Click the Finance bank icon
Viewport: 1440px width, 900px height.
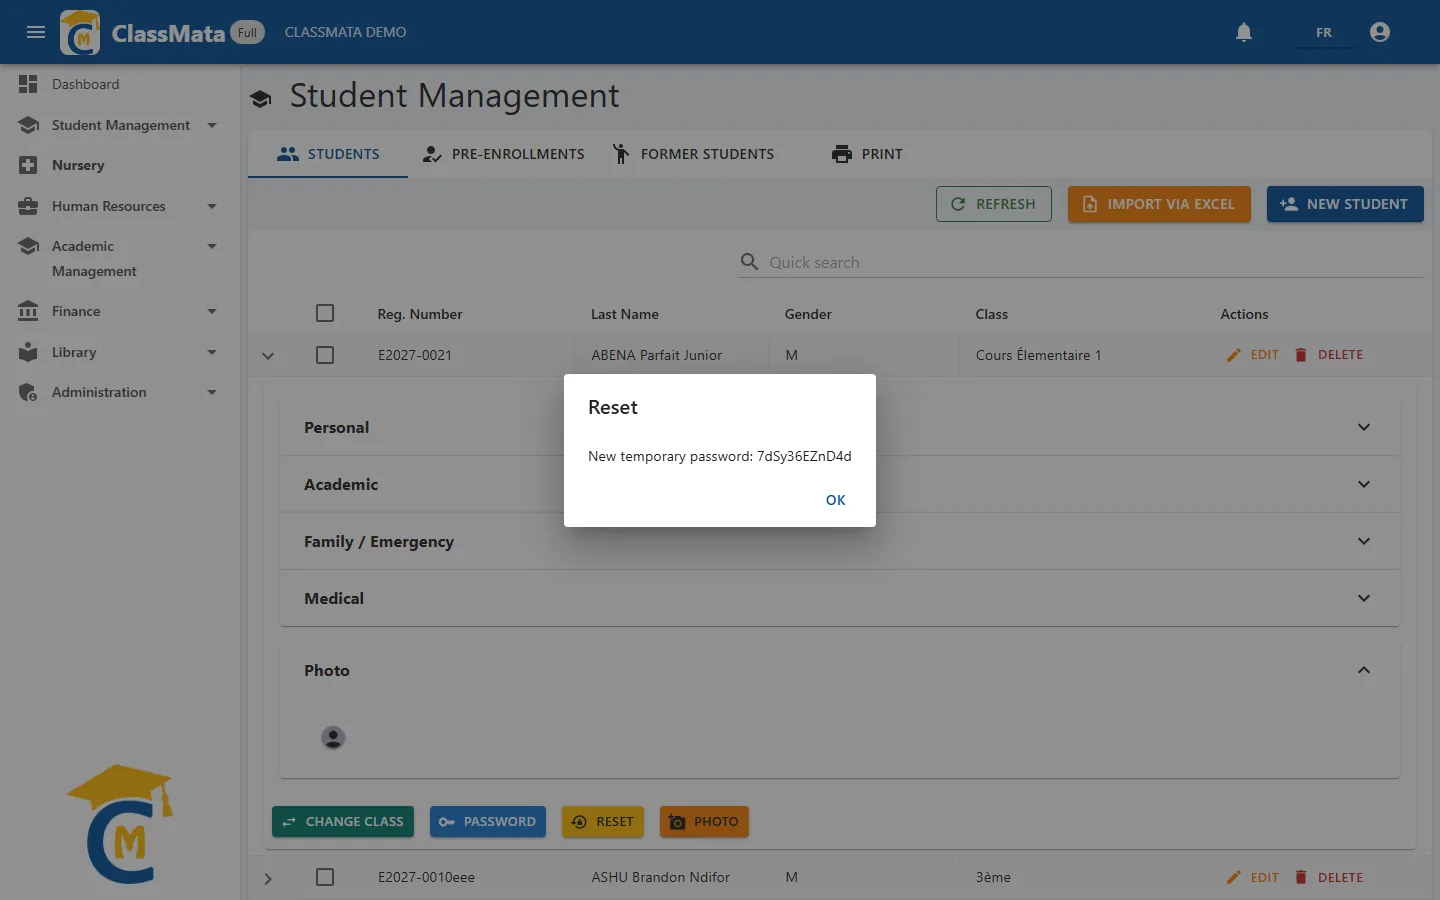[x=28, y=311]
